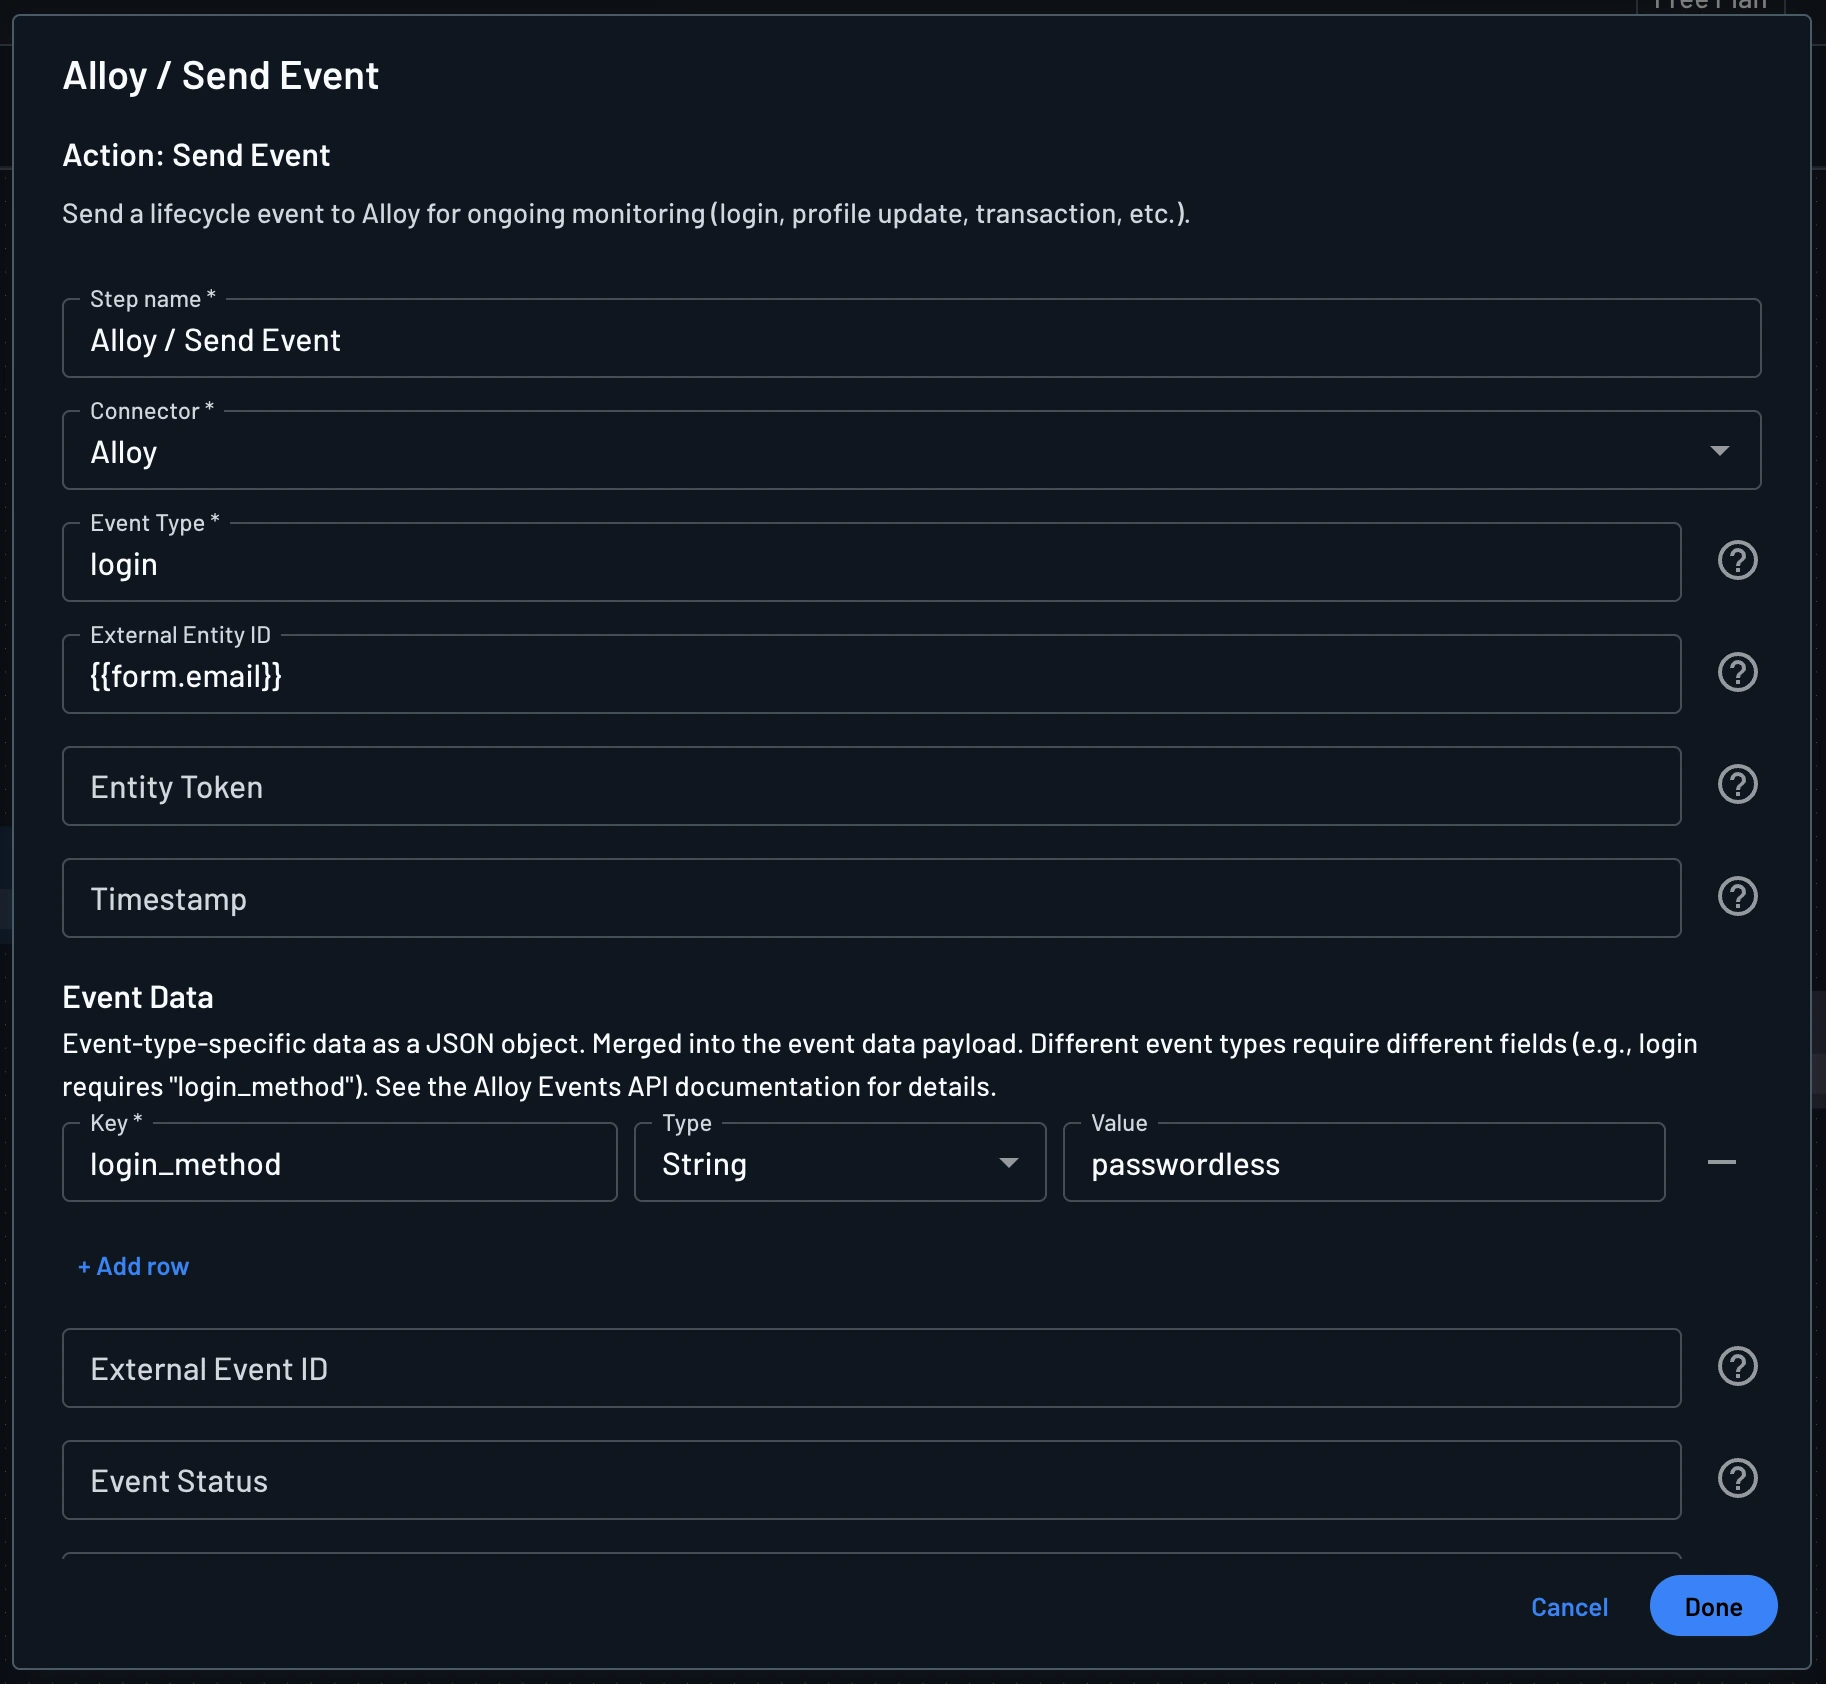
Task: Focus the Timestamp input field
Action: point(871,898)
